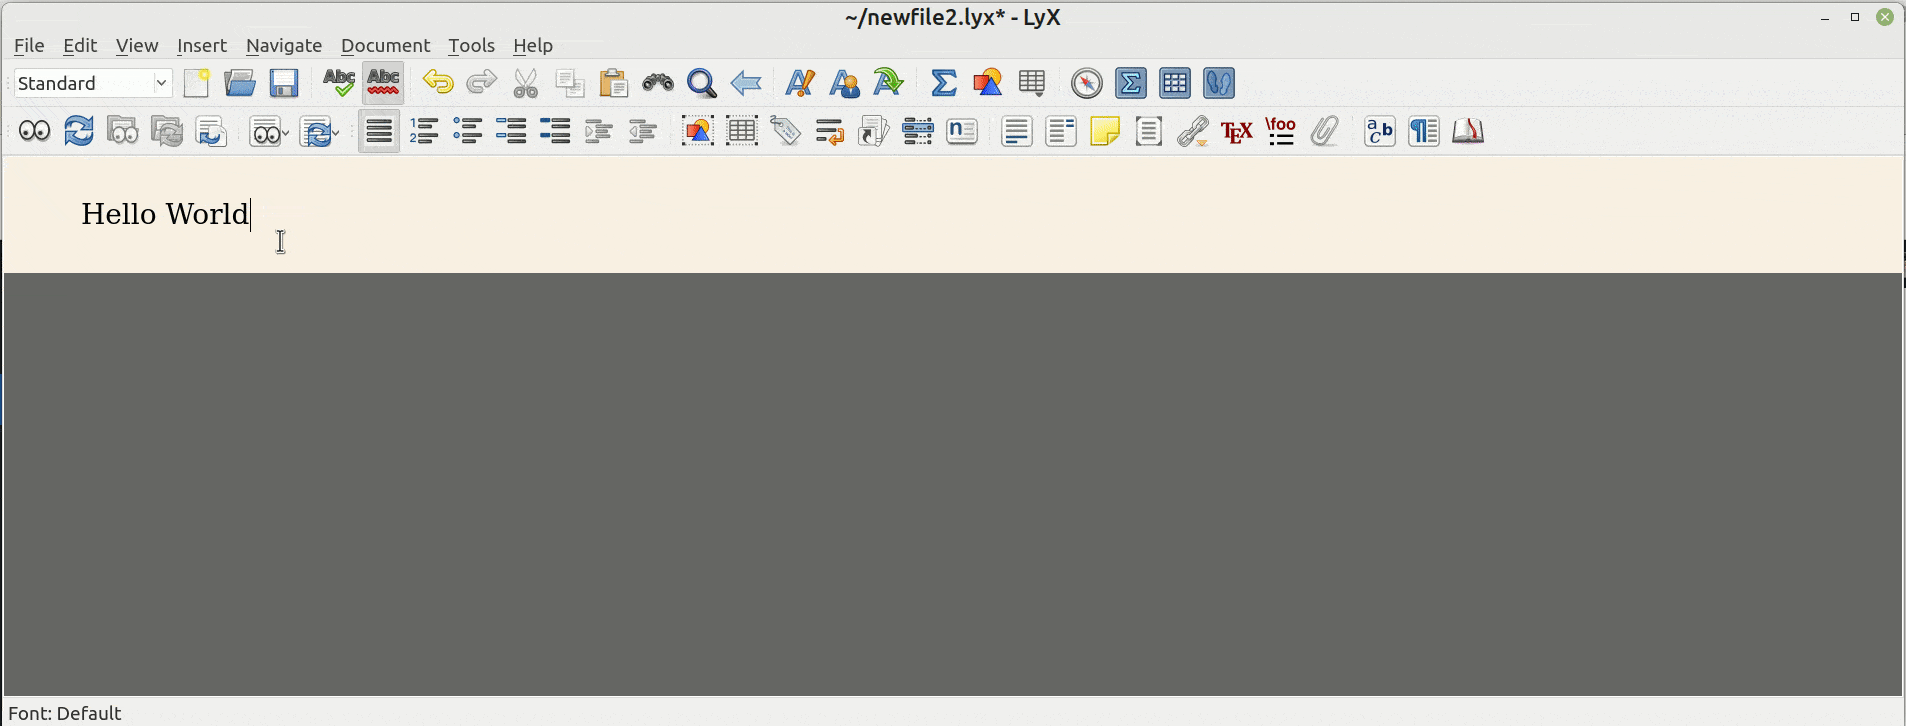The image size is (1906, 726).
Task: Paste from the clipboard icon
Action: [x=614, y=83]
